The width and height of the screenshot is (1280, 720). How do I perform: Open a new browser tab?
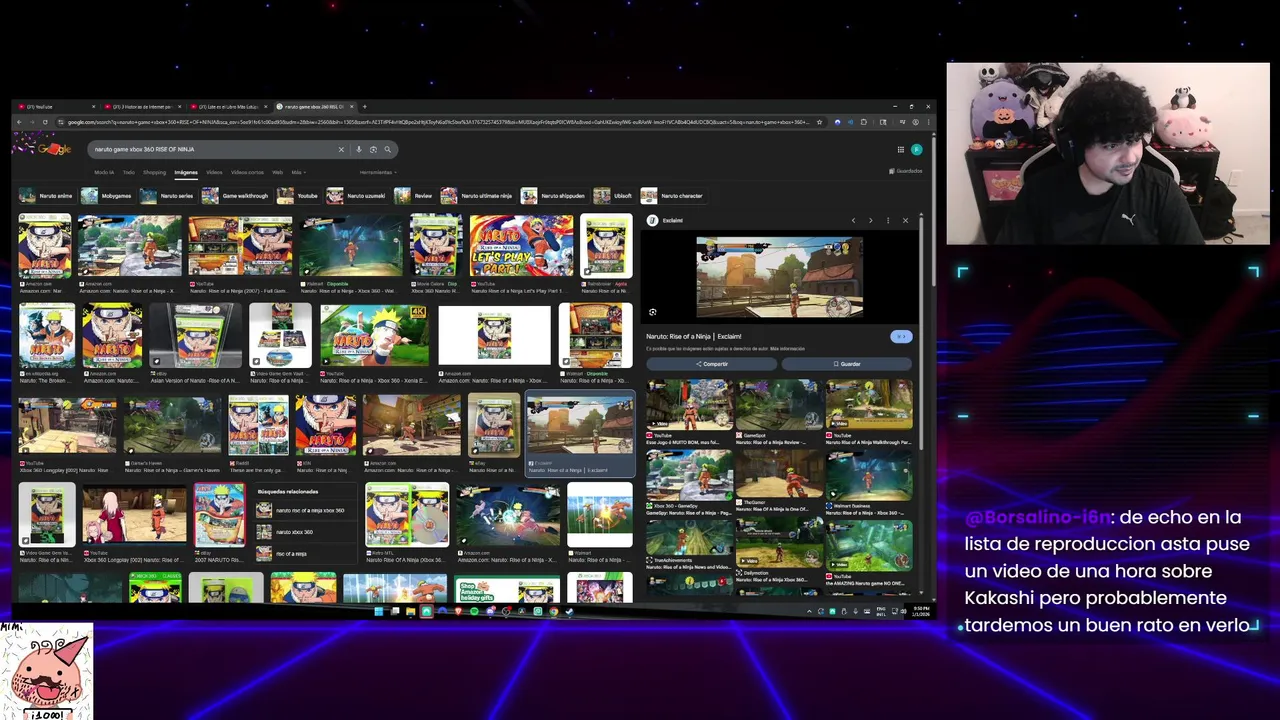[364, 106]
